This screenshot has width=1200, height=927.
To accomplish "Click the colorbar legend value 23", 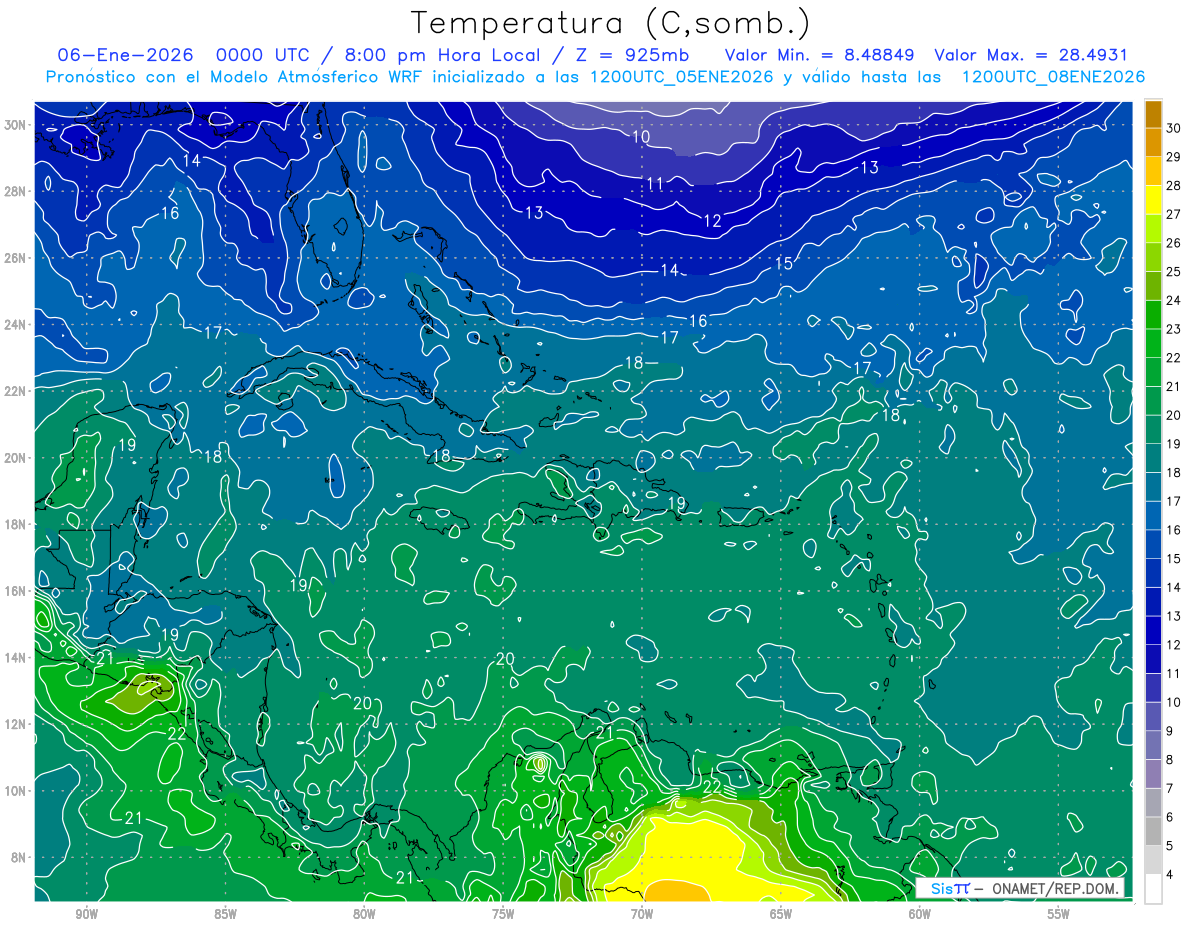I will click(1174, 329).
